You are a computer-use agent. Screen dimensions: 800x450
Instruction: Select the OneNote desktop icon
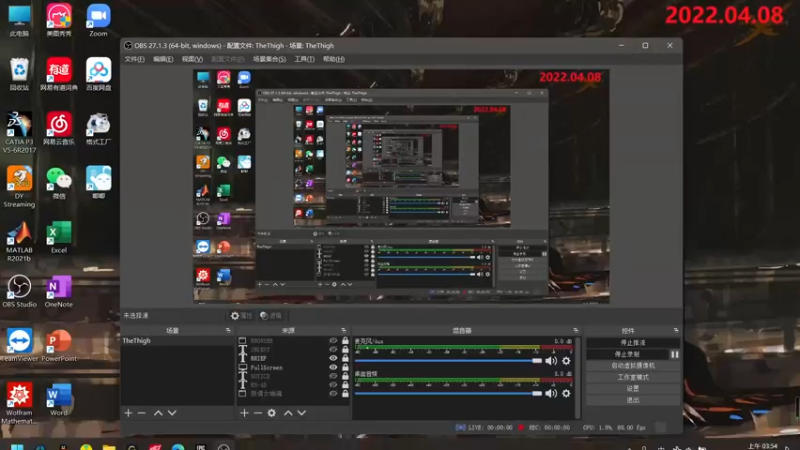point(59,292)
